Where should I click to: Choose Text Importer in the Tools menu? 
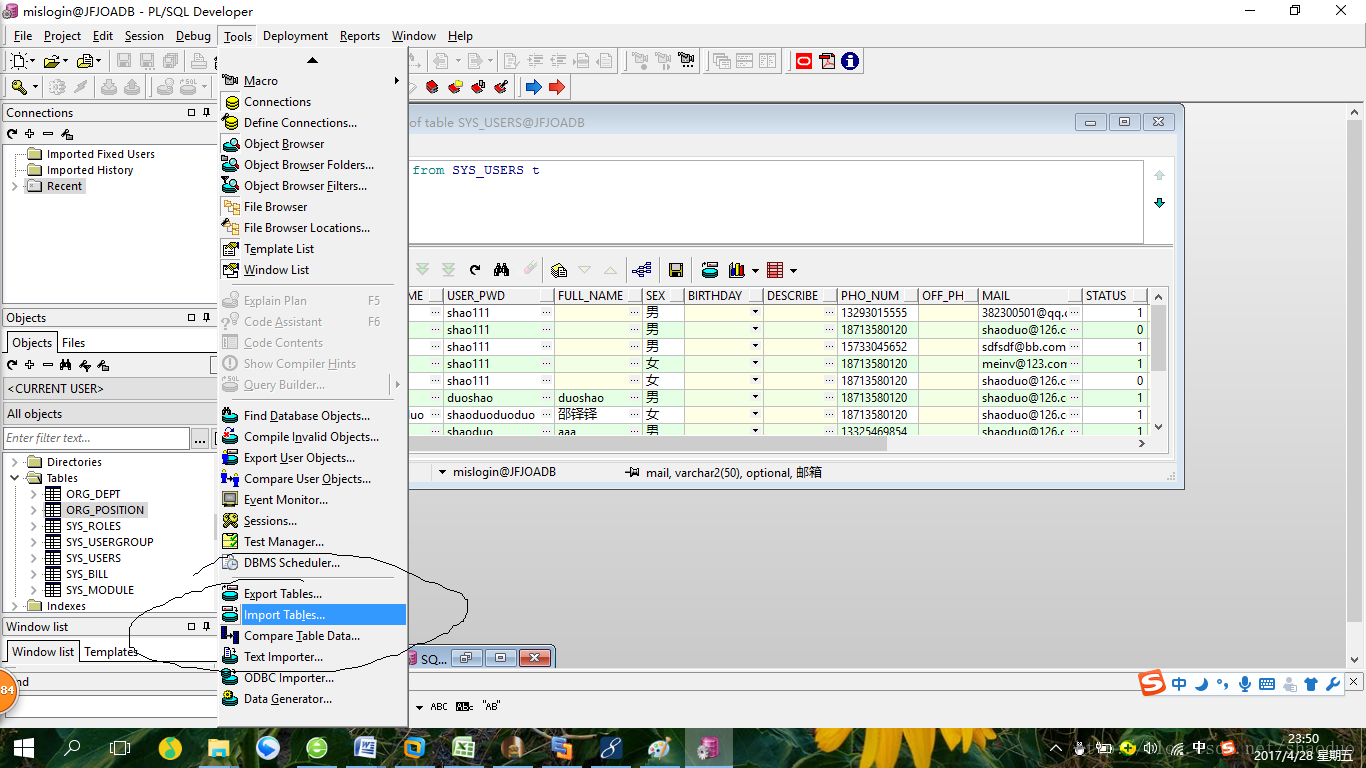311,657
